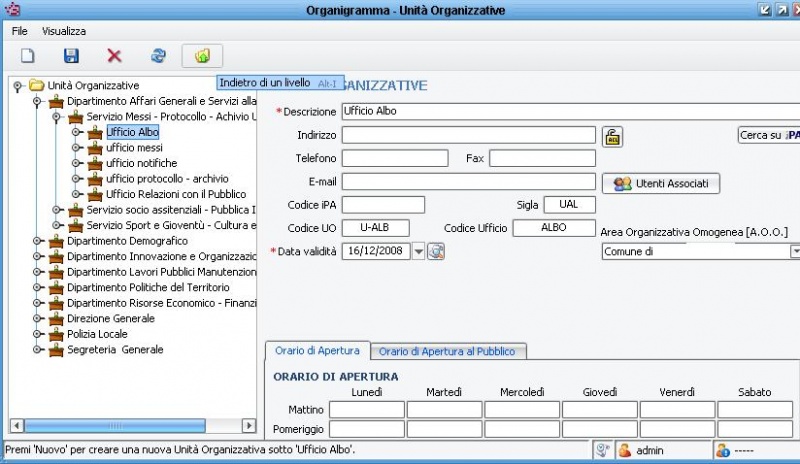Click the New document toolbar icon
Screen dimensions: 800x464
(x=28, y=57)
